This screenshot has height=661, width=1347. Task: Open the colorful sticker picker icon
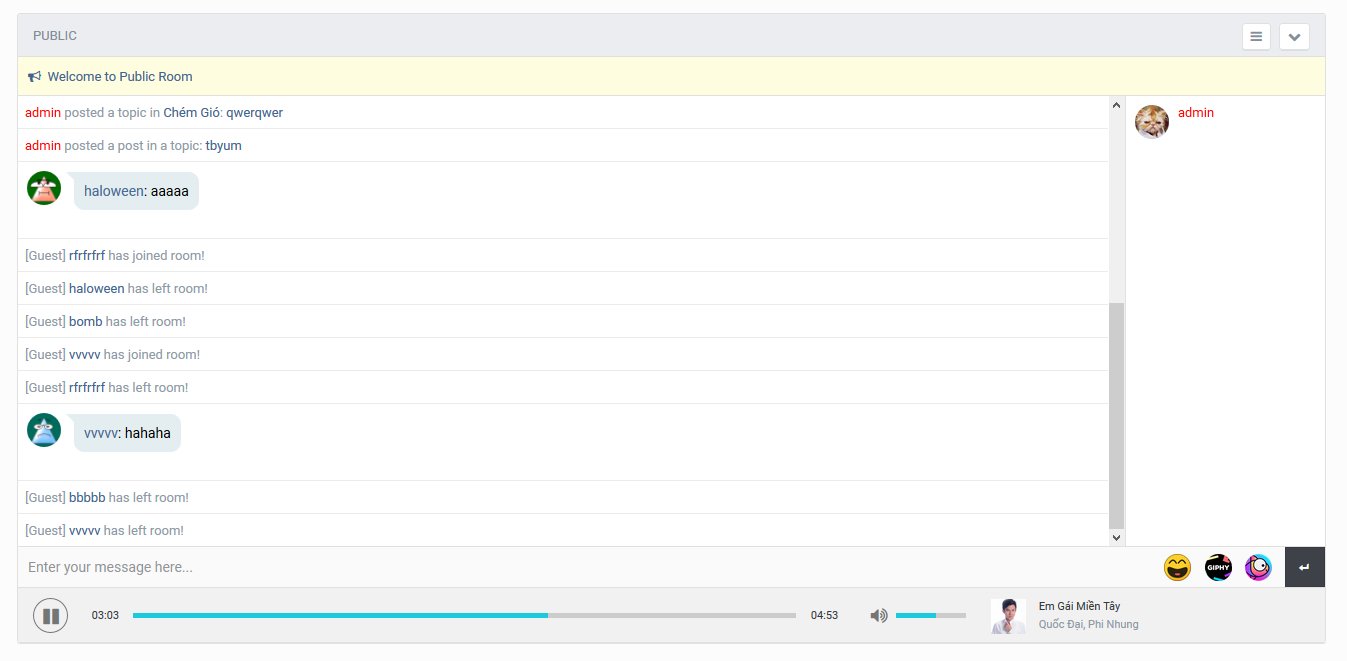[1258, 568]
